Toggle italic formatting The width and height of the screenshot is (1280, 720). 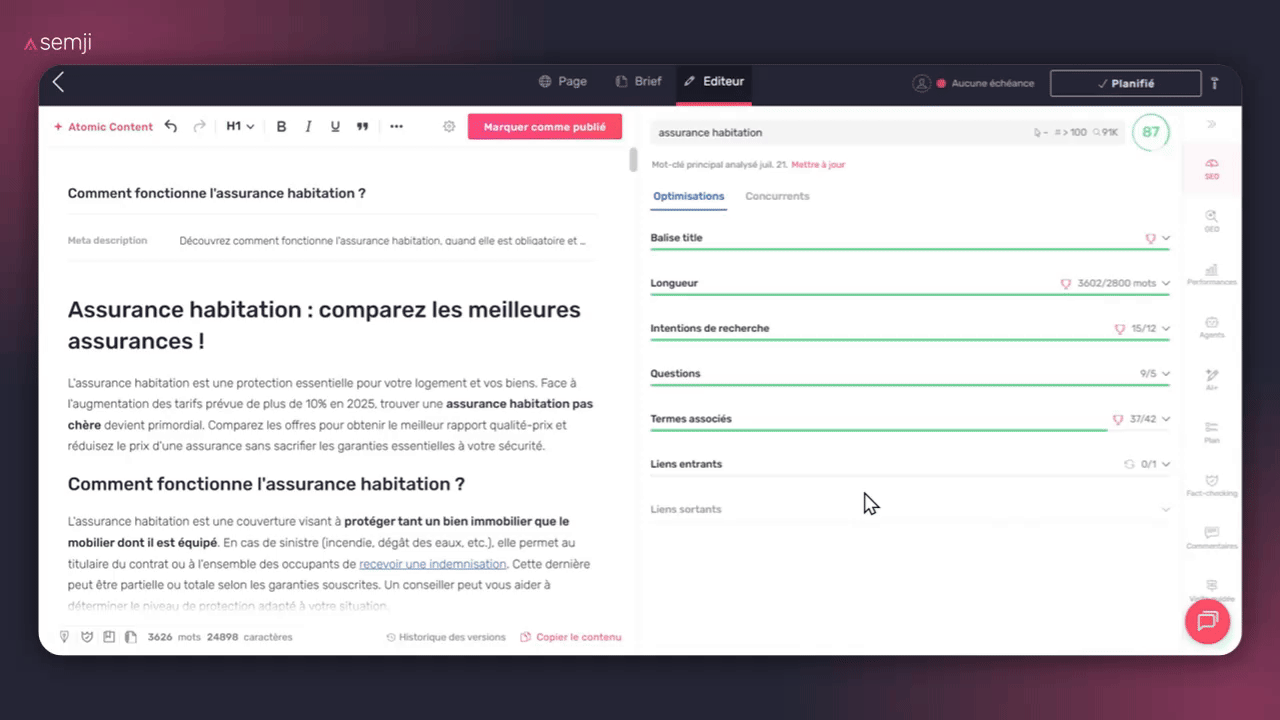(x=308, y=127)
